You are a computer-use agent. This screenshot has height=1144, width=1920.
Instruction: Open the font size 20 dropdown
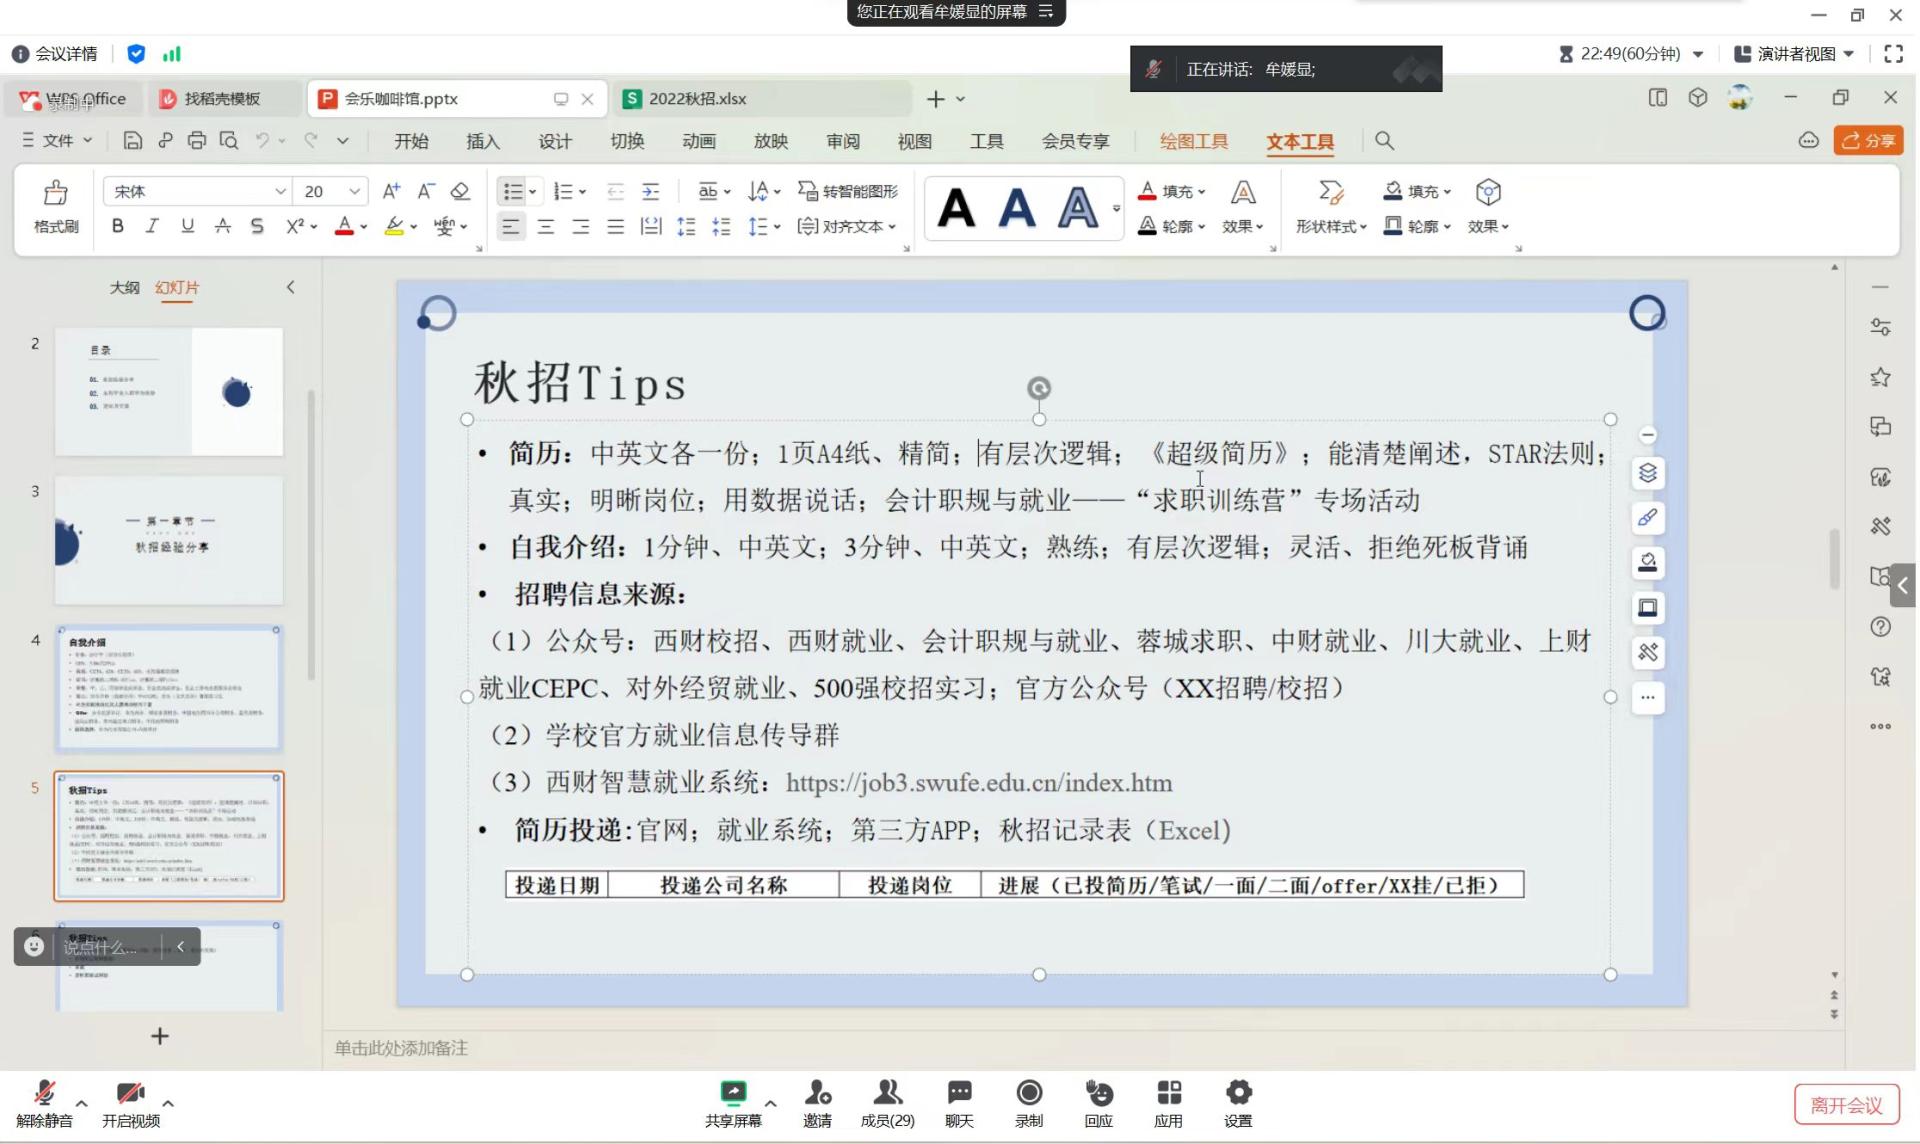[354, 191]
